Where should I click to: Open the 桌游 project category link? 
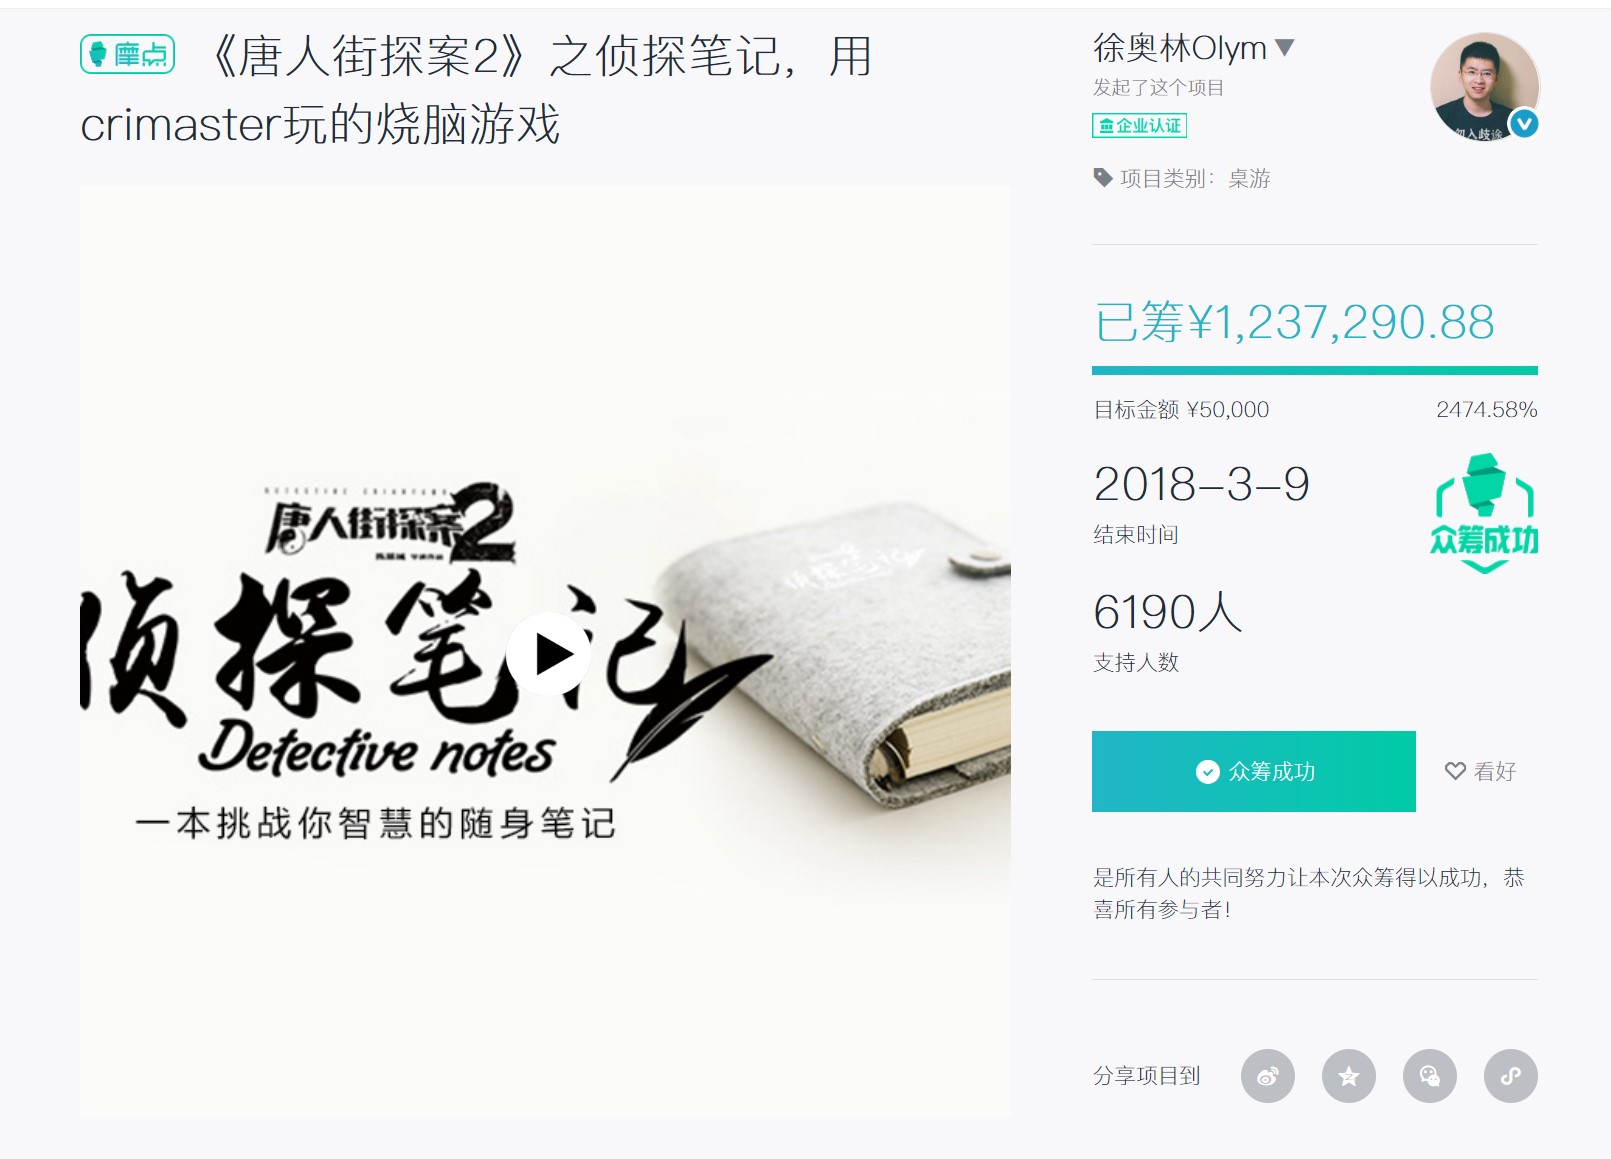click(x=1249, y=179)
